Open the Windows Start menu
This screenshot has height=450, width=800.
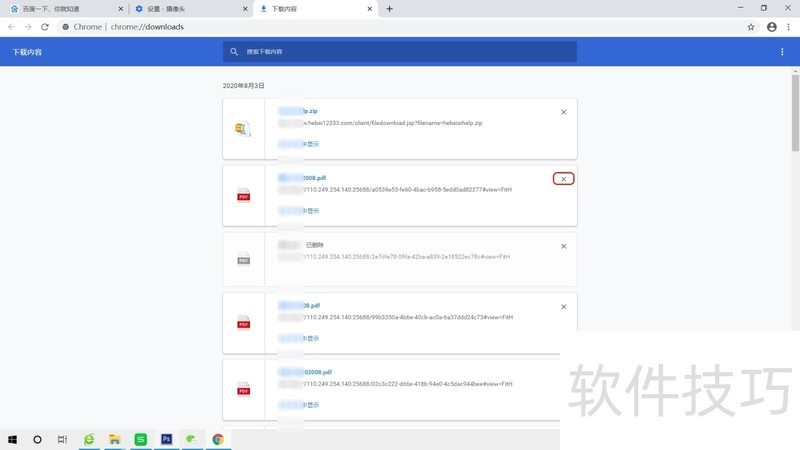coord(12,439)
